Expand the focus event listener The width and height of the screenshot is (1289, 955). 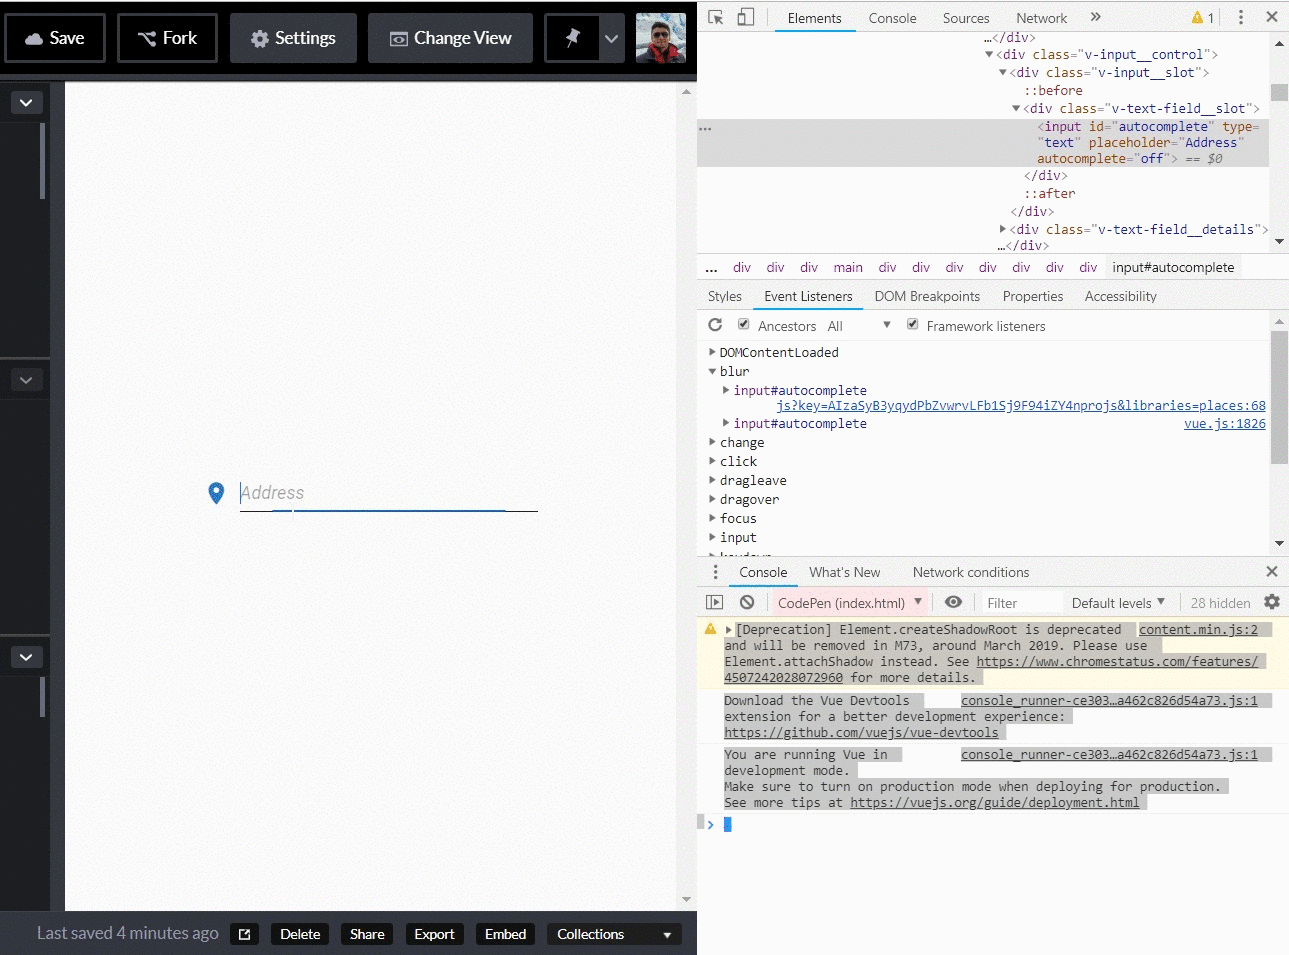[x=712, y=518]
